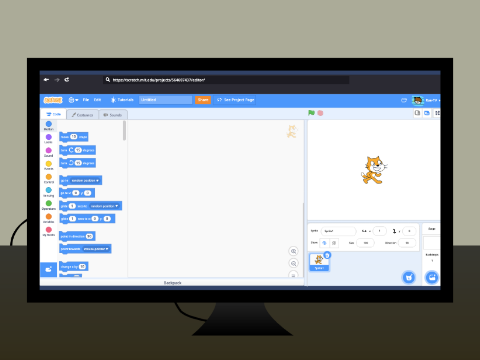Click the red stop button
Image resolution: width=480 pixels, height=360 pixels.
click(320, 113)
